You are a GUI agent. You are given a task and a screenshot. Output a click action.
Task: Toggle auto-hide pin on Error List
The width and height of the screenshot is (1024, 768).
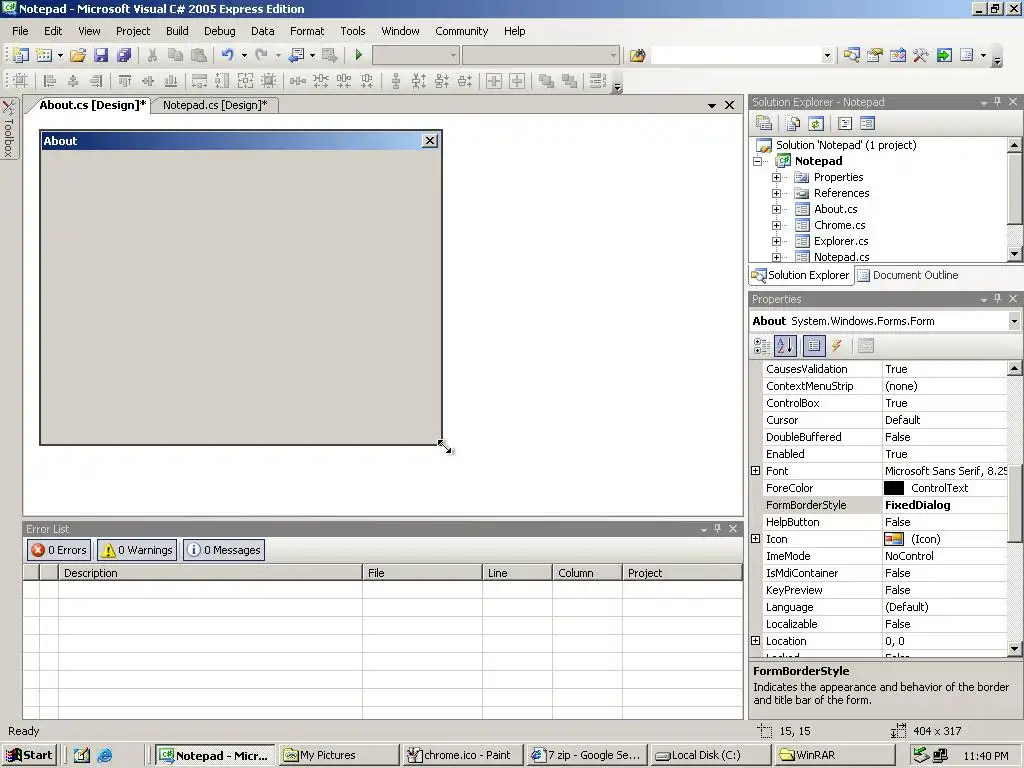pyautogui.click(x=717, y=529)
